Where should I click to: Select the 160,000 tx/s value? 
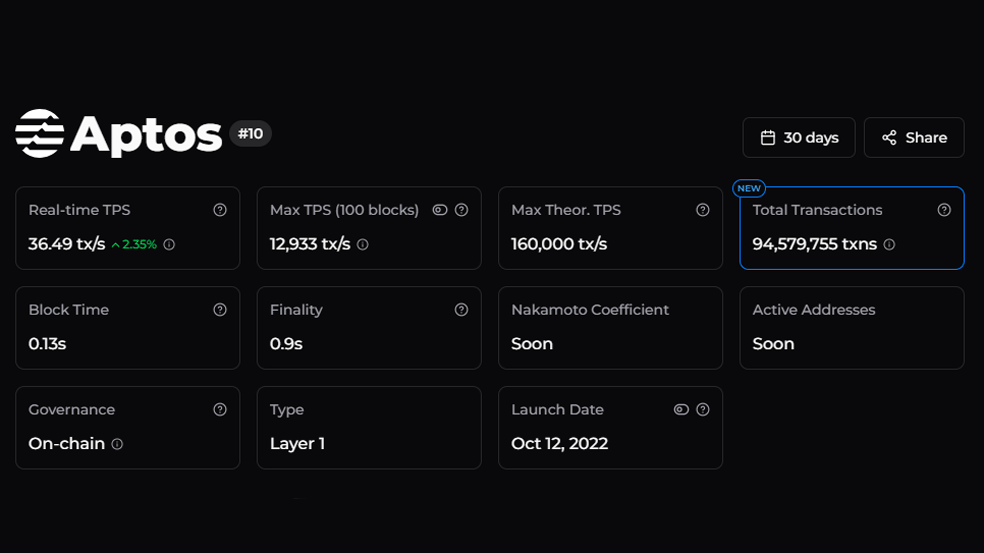[559, 244]
